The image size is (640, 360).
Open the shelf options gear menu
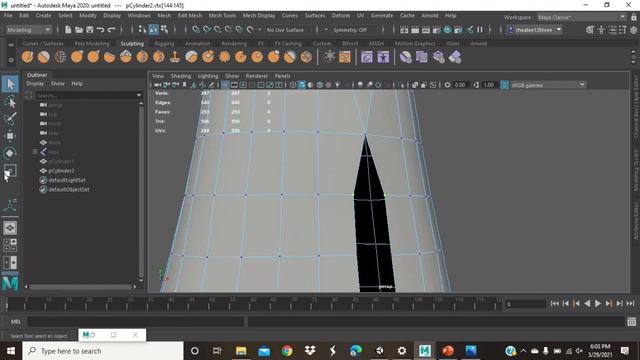point(11,60)
